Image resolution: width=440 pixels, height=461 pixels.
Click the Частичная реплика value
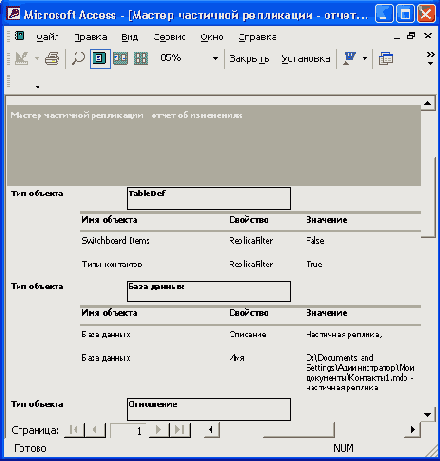point(344,334)
